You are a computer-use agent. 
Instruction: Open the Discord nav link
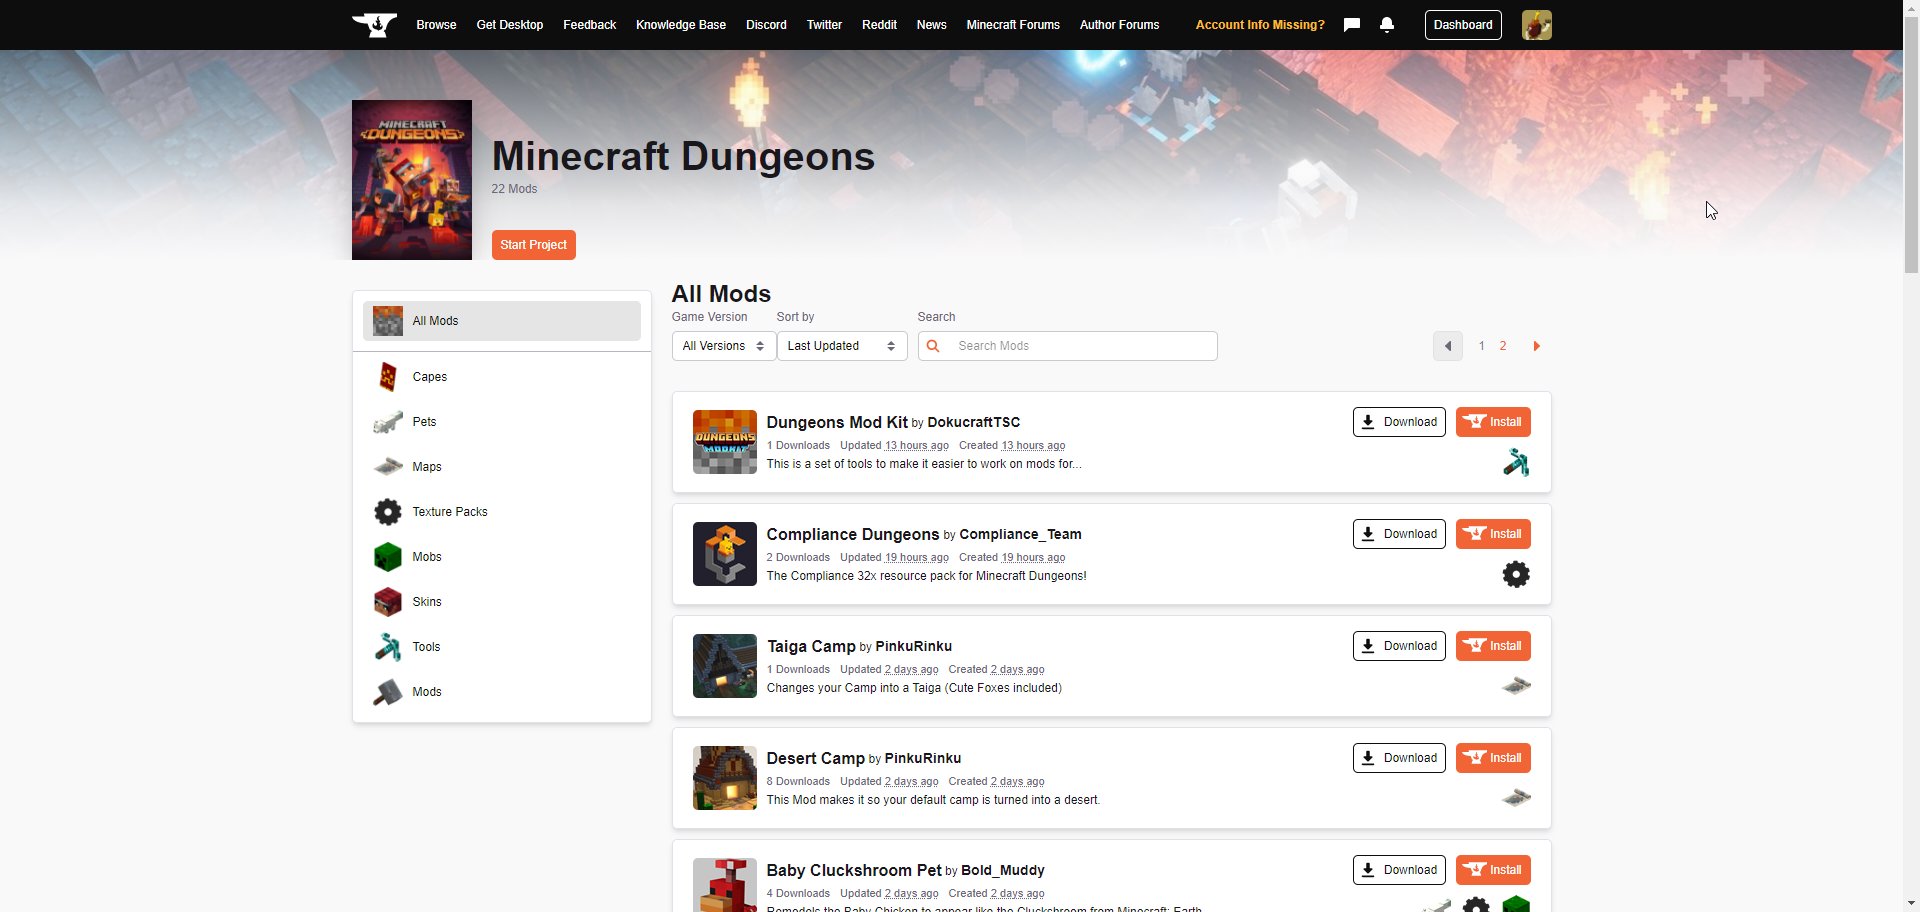pos(766,25)
